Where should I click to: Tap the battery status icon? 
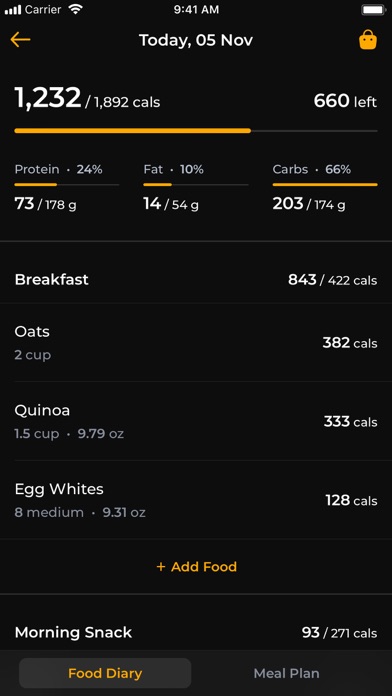[x=373, y=10]
